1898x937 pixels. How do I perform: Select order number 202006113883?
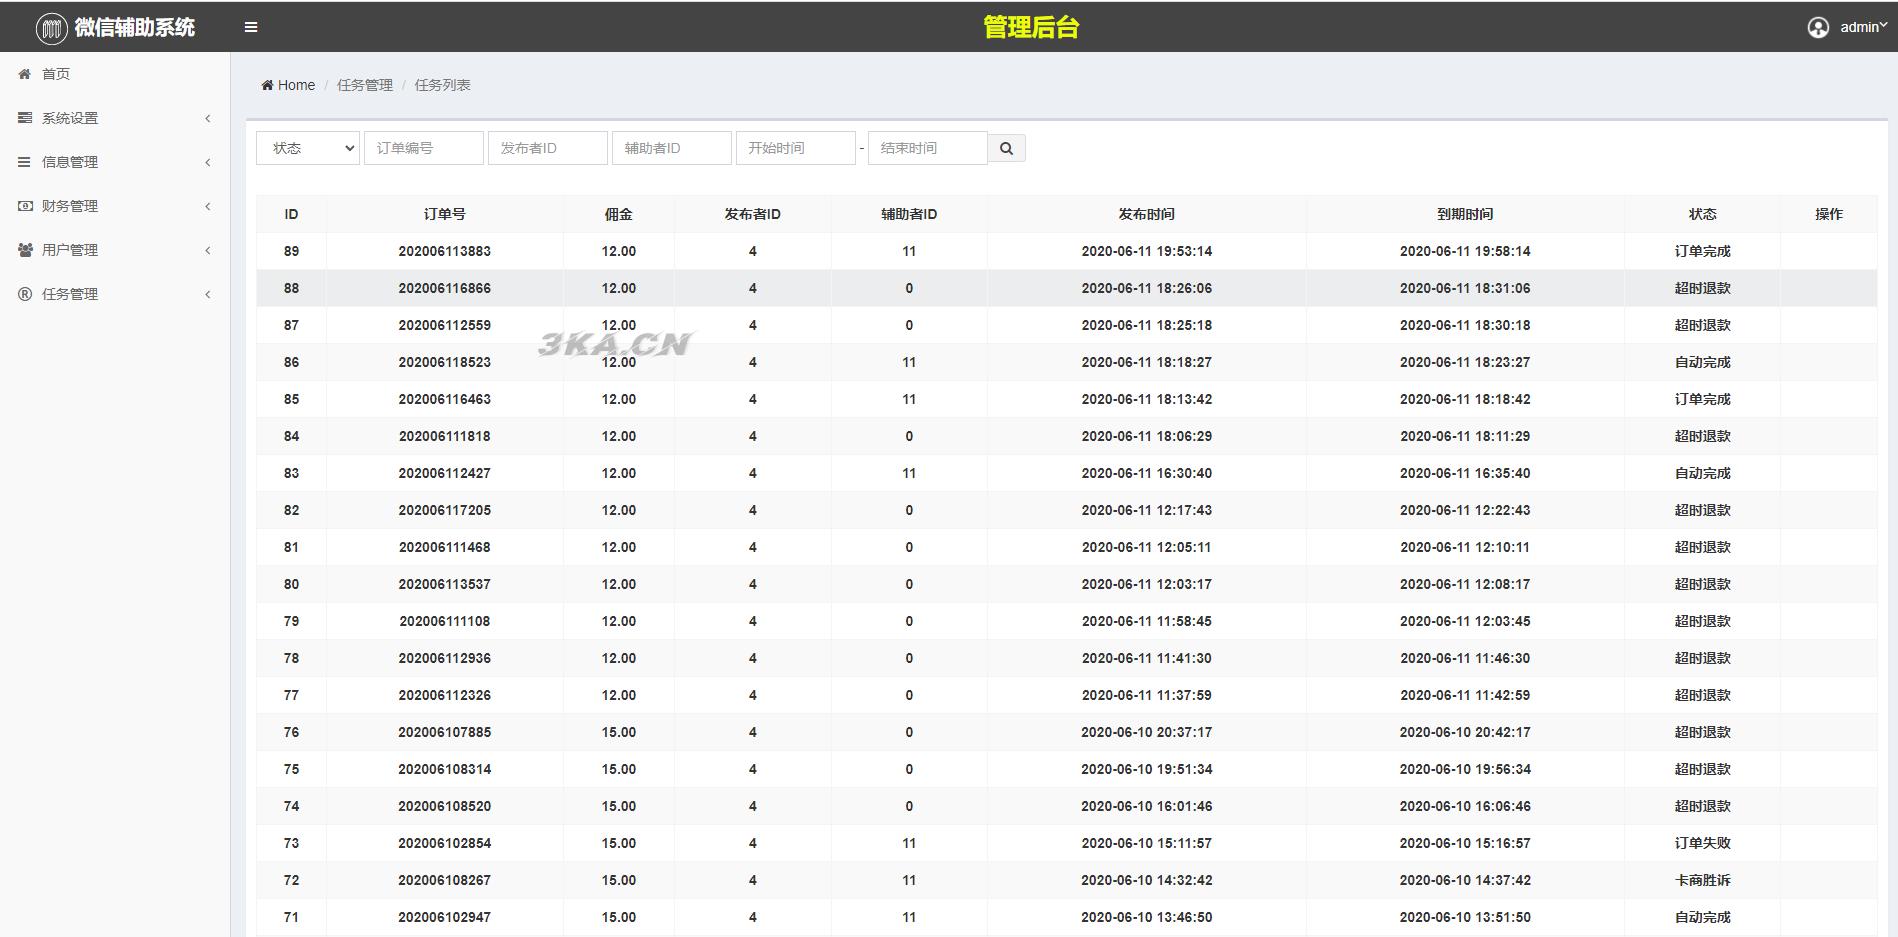(x=445, y=251)
